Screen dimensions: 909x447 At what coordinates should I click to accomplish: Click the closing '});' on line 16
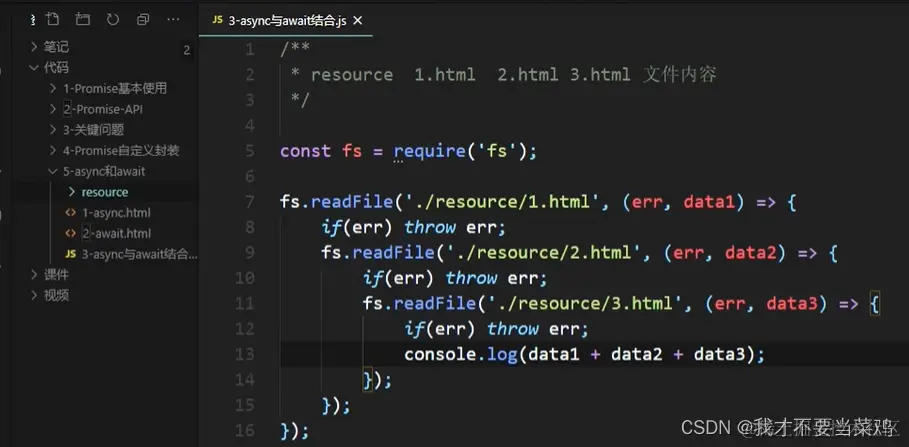(x=295, y=430)
